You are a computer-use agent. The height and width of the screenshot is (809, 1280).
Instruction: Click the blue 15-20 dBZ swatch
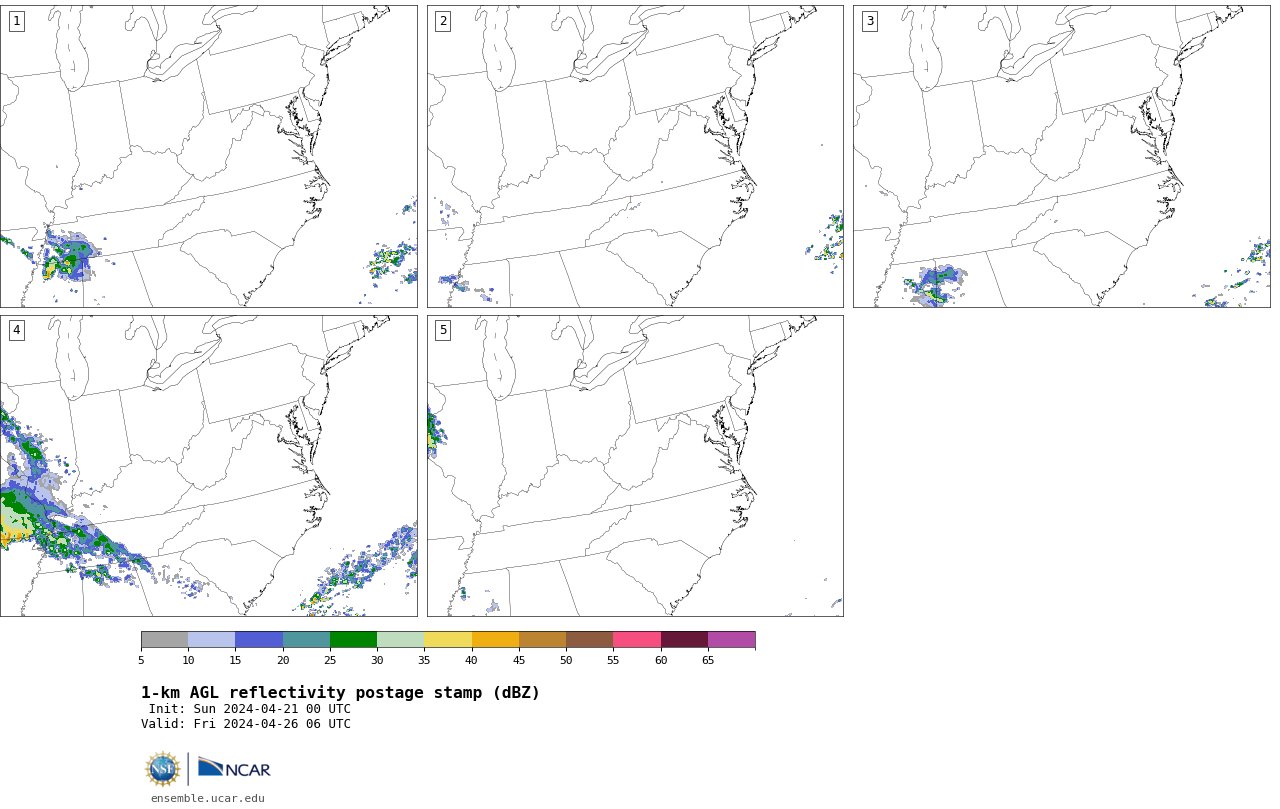click(259, 640)
